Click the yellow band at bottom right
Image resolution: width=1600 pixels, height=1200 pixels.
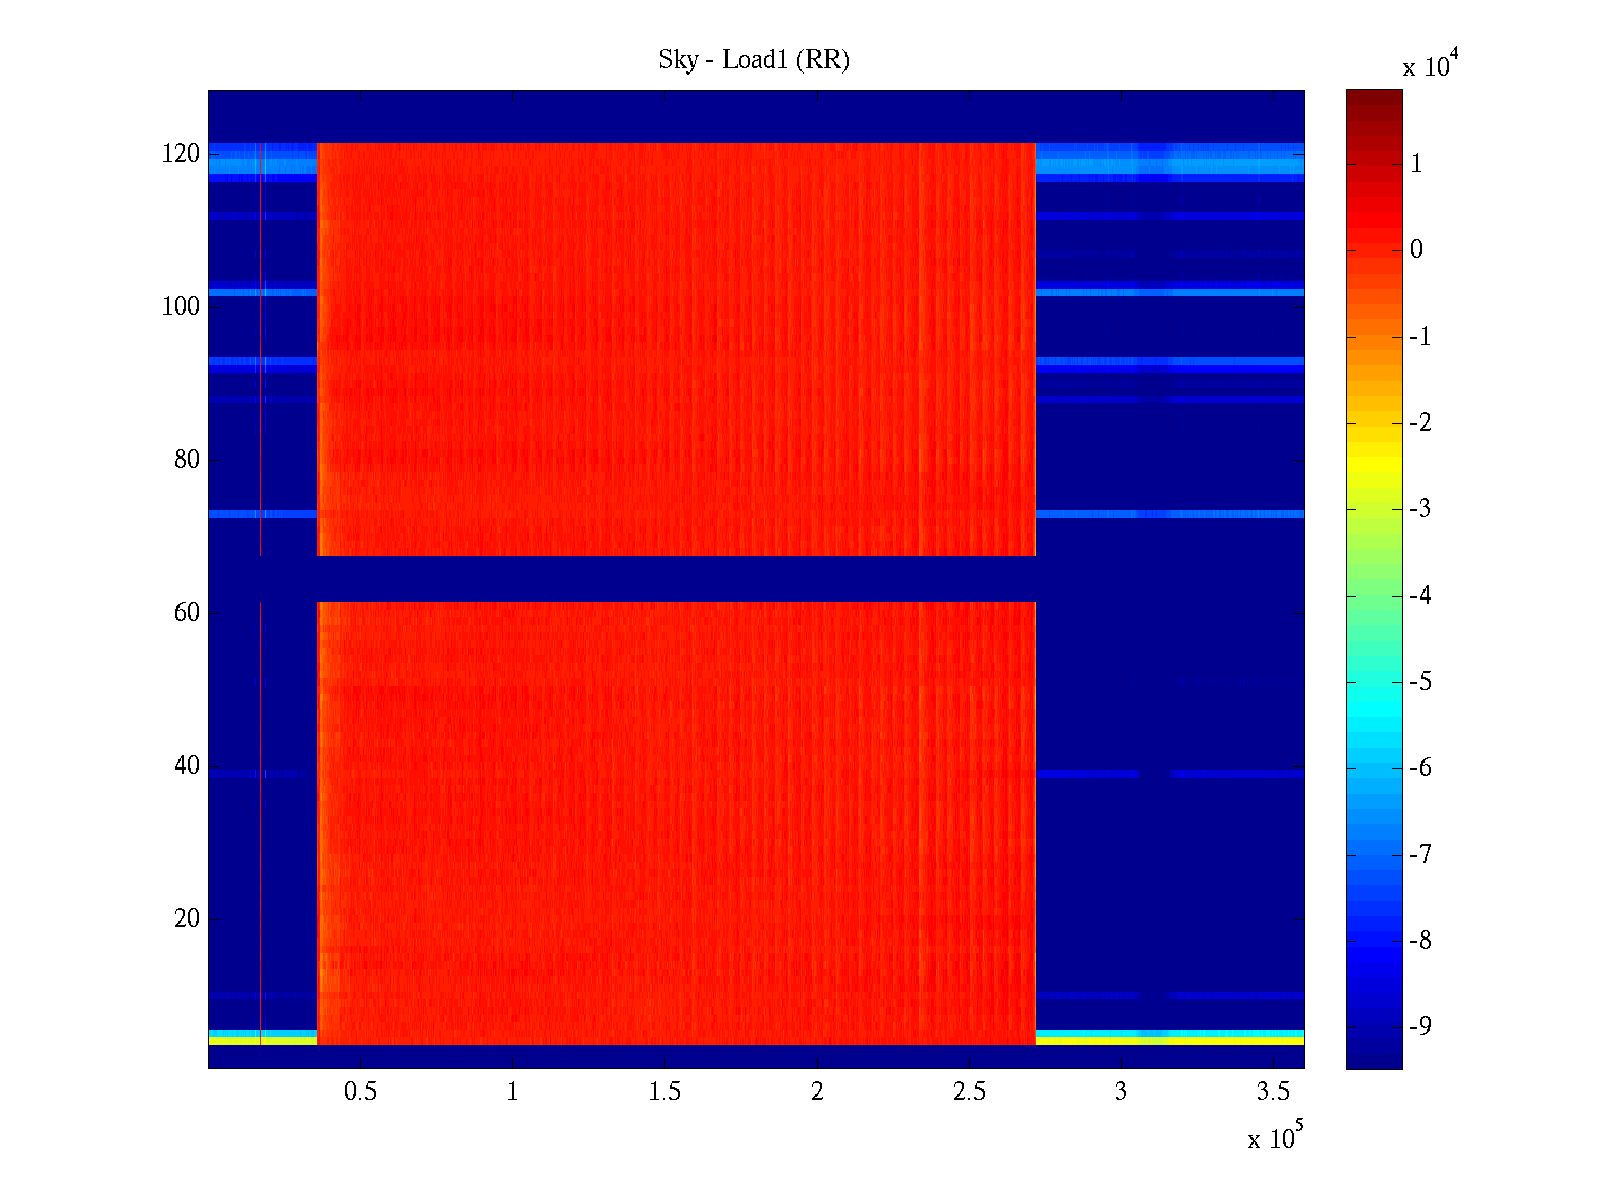tap(1169, 1041)
